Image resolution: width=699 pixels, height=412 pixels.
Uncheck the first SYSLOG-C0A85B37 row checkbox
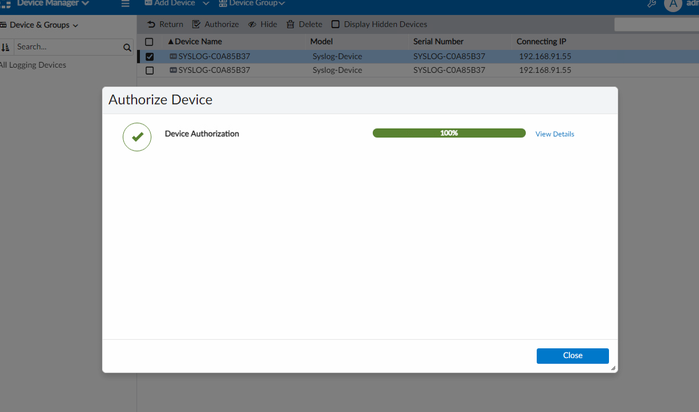pos(150,57)
